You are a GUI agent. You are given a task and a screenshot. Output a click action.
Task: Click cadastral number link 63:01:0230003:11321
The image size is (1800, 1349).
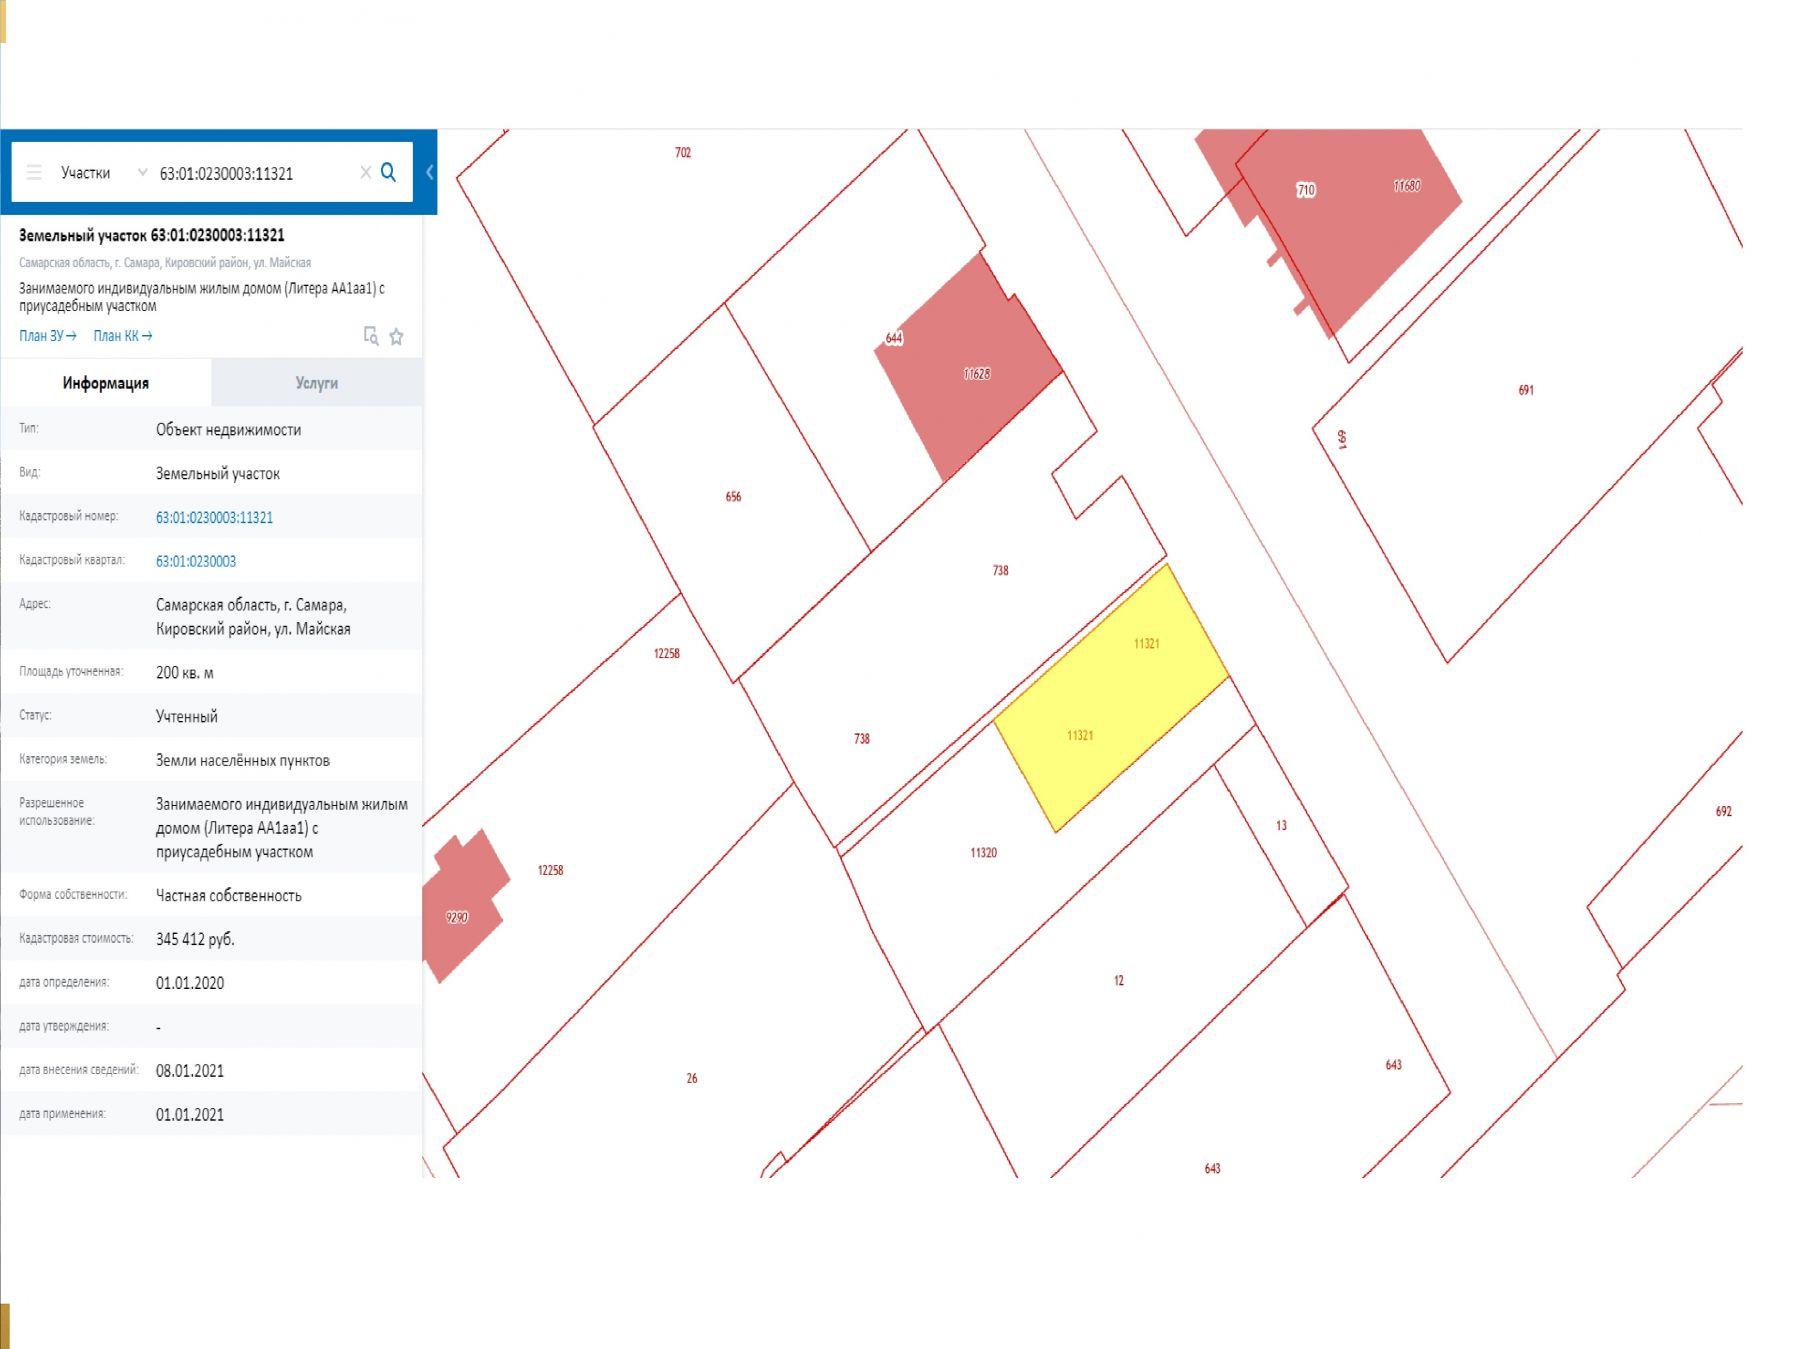tap(214, 517)
